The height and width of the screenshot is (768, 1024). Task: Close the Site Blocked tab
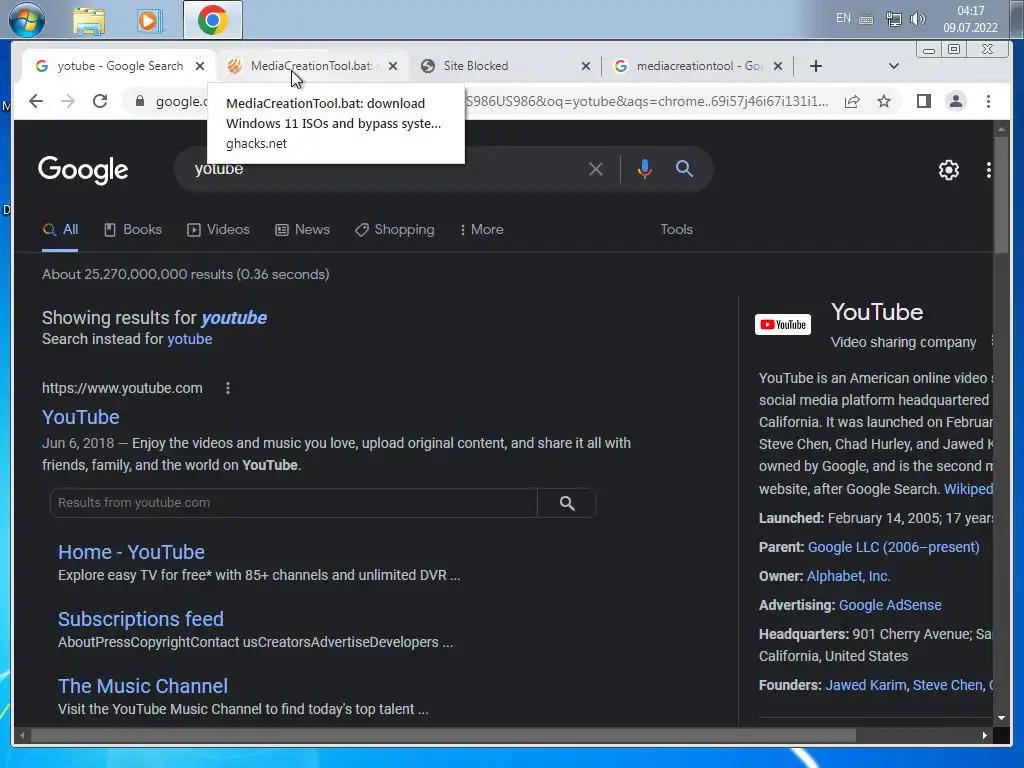pyautogui.click(x=586, y=66)
